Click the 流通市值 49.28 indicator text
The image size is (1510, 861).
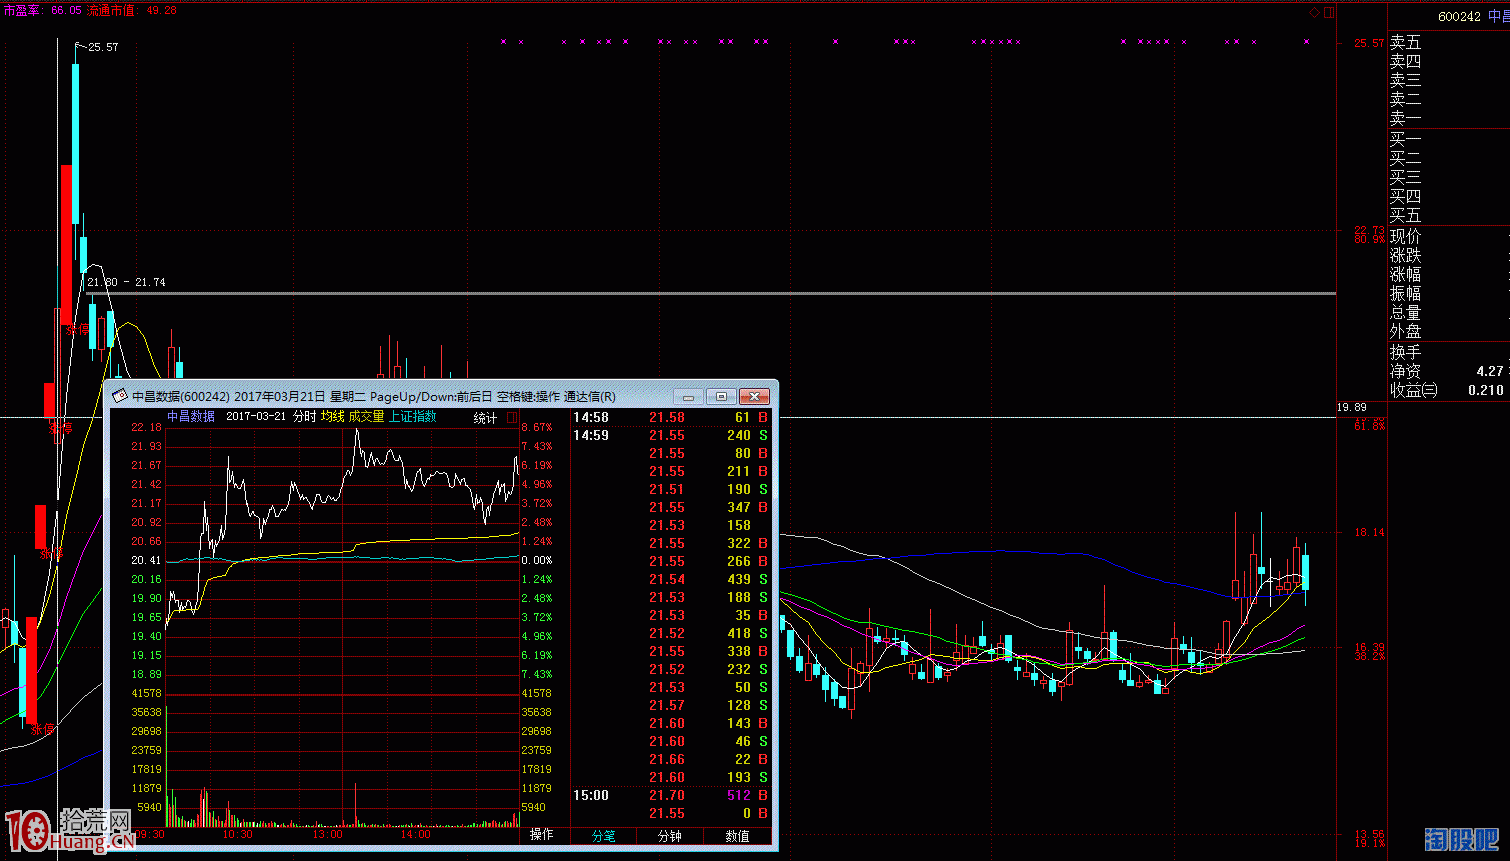pyautogui.click(x=132, y=10)
